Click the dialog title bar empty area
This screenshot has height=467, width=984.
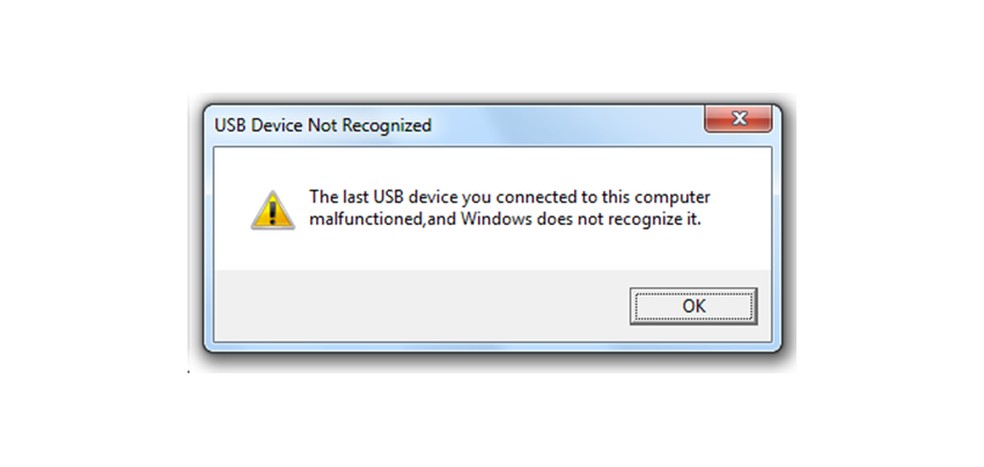click(565, 125)
